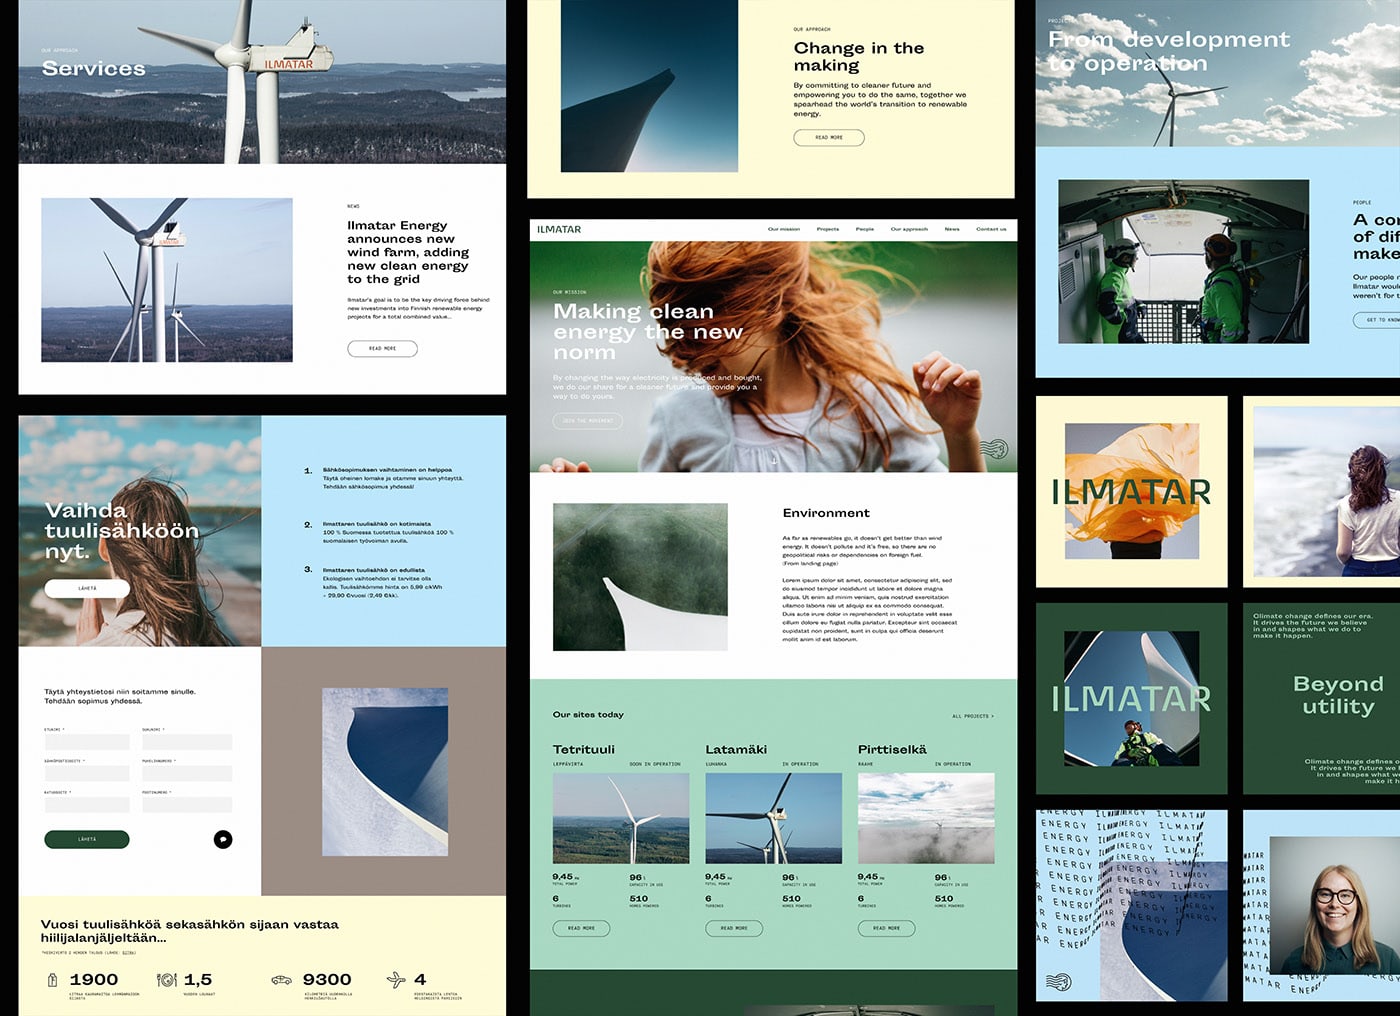This screenshot has height=1016, width=1400.
Task: Open the All Projects link
Action: tap(972, 716)
